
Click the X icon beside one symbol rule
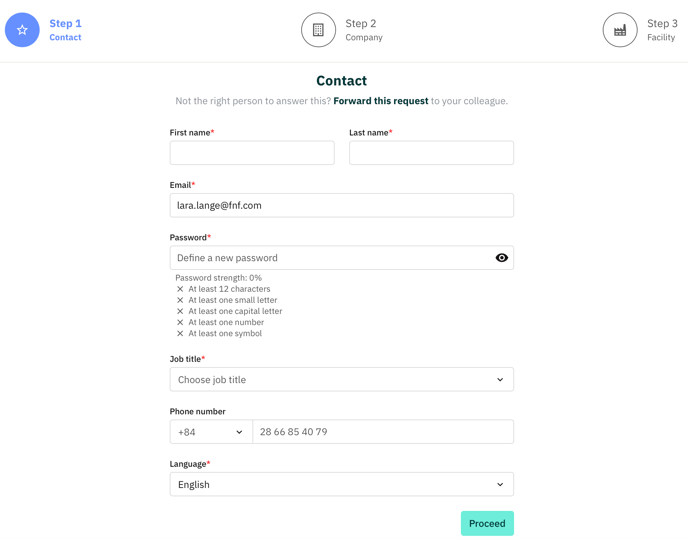coord(180,334)
